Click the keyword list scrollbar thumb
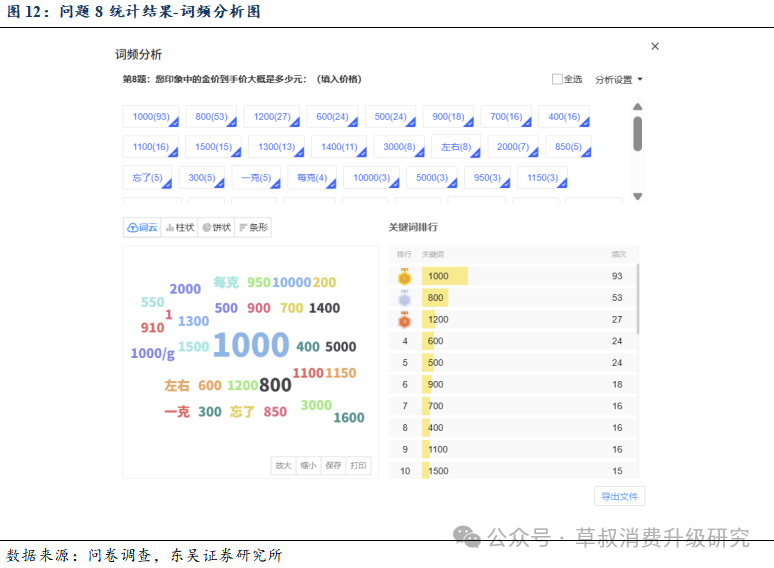774x568 pixels. click(x=638, y=133)
